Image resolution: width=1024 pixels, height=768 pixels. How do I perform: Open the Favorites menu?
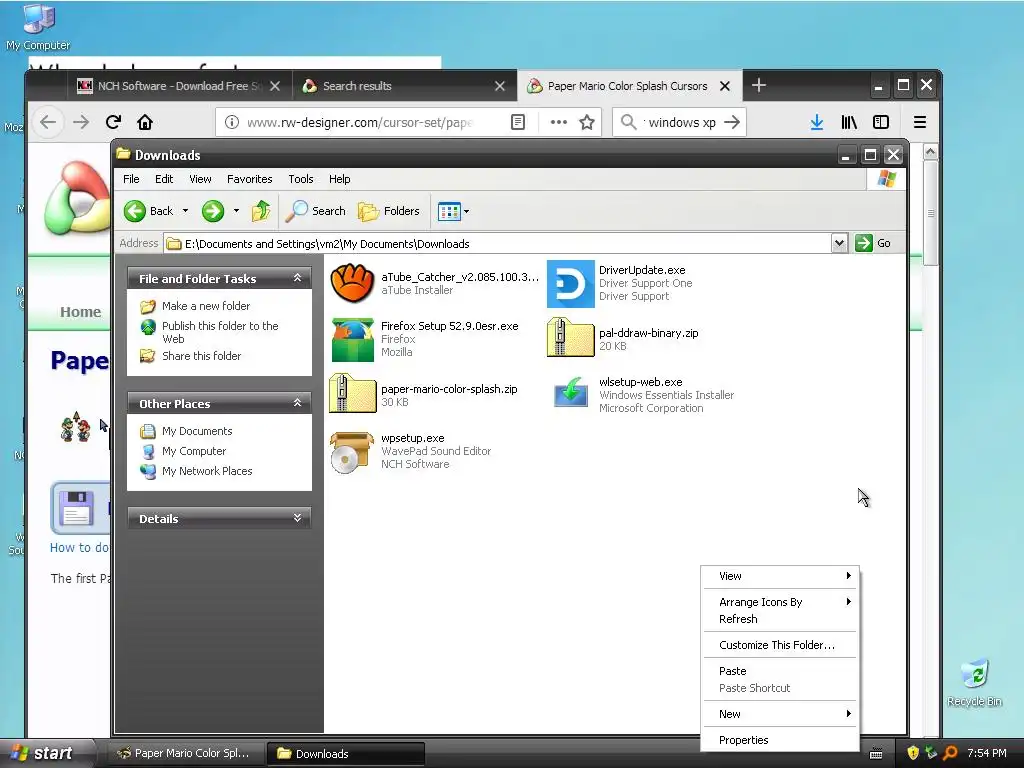point(249,179)
